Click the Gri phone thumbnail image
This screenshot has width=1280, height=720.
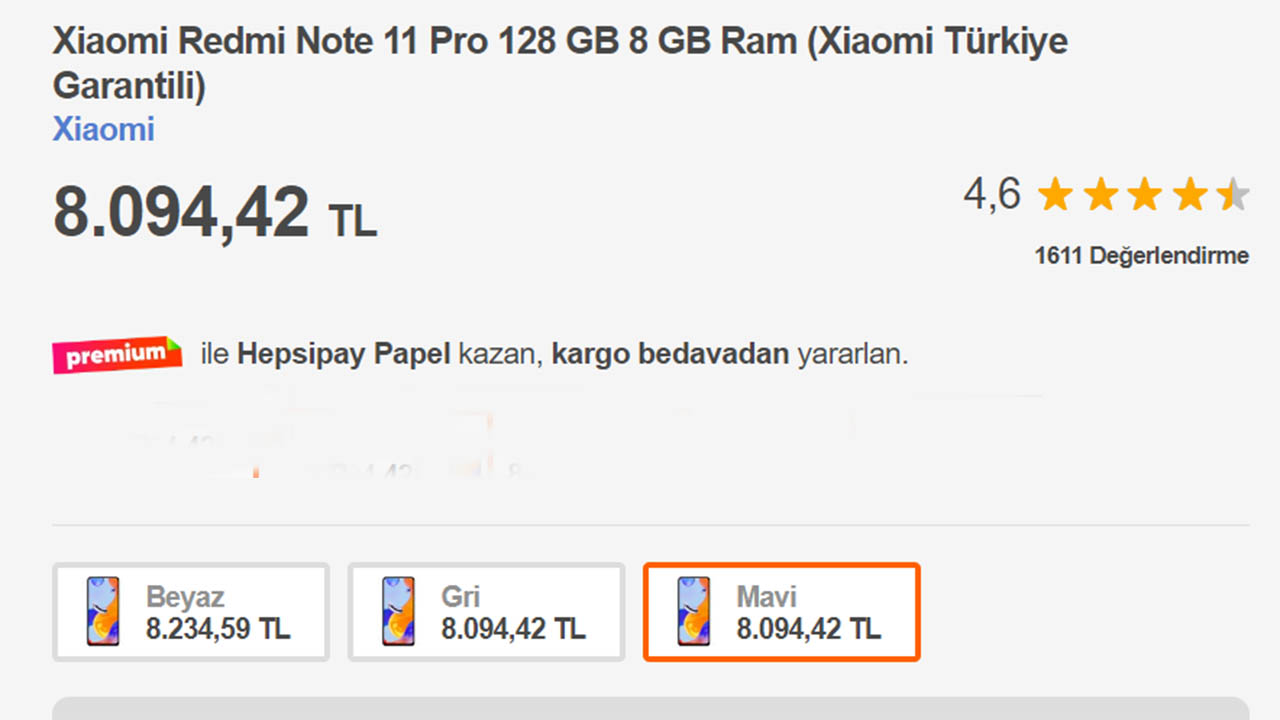point(397,611)
